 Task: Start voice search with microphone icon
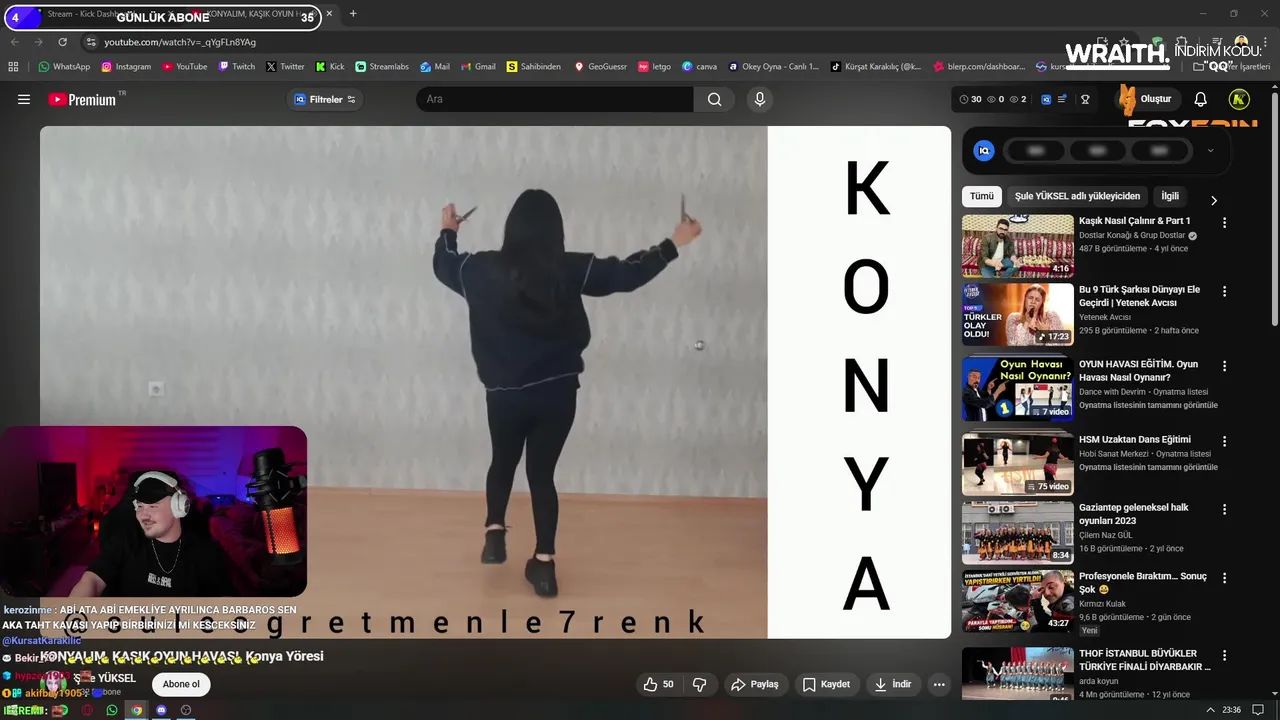pos(760,99)
